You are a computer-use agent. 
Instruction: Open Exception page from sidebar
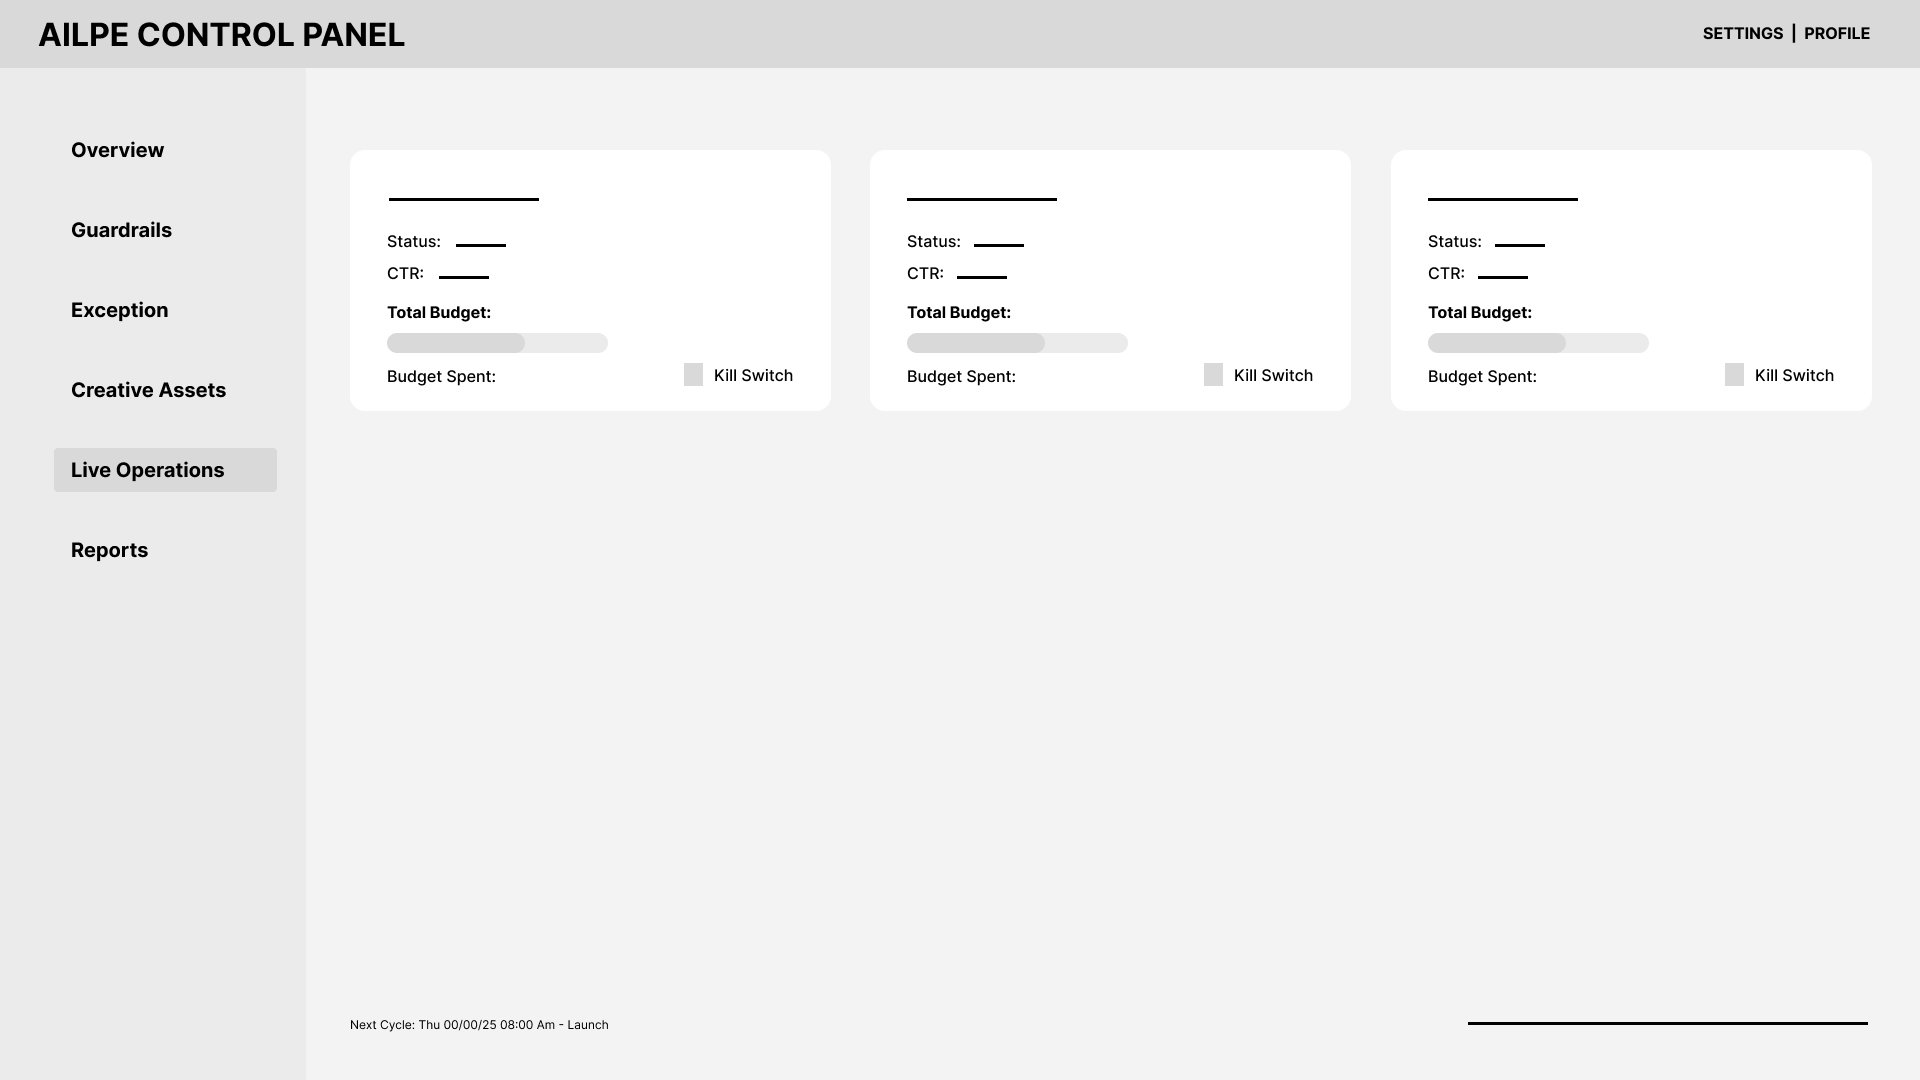(x=119, y=310)
